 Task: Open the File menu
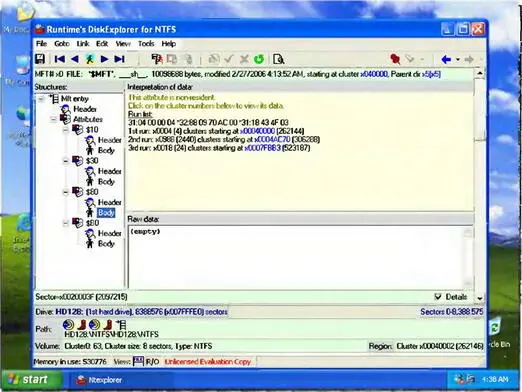(x=42, y=44)
